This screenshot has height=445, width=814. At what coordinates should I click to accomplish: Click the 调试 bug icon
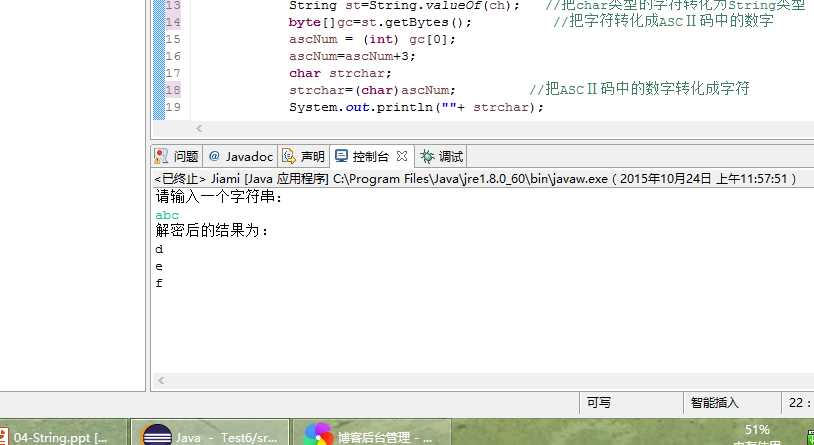(427, 156)
